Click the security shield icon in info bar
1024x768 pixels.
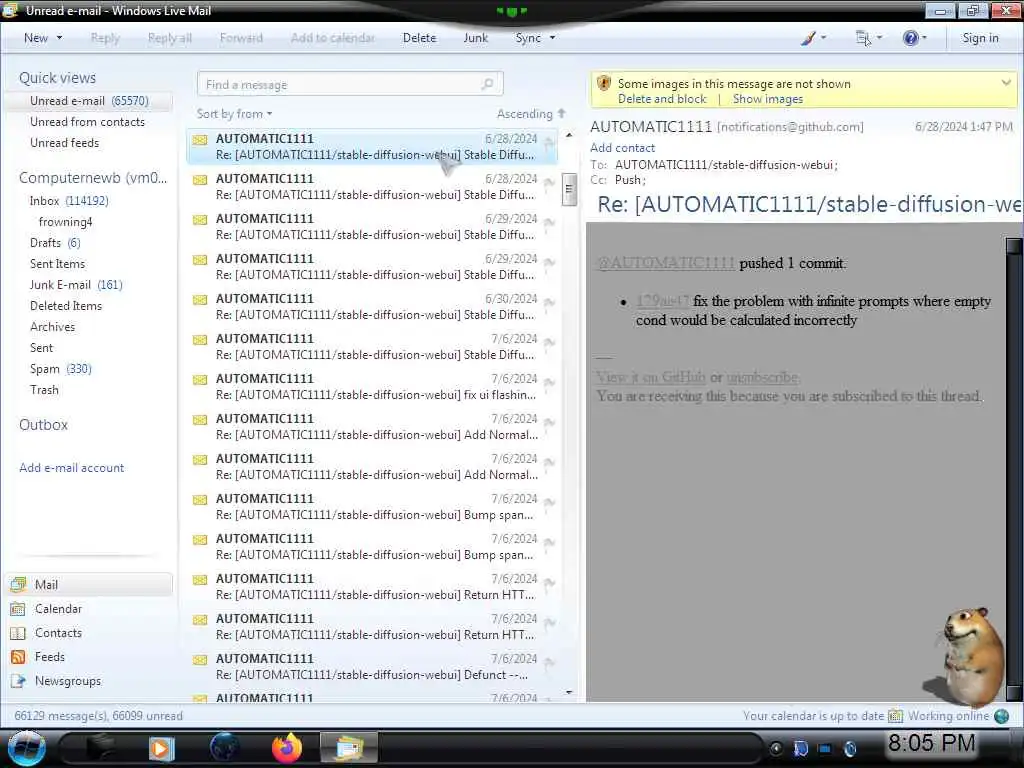pos(604,84)
